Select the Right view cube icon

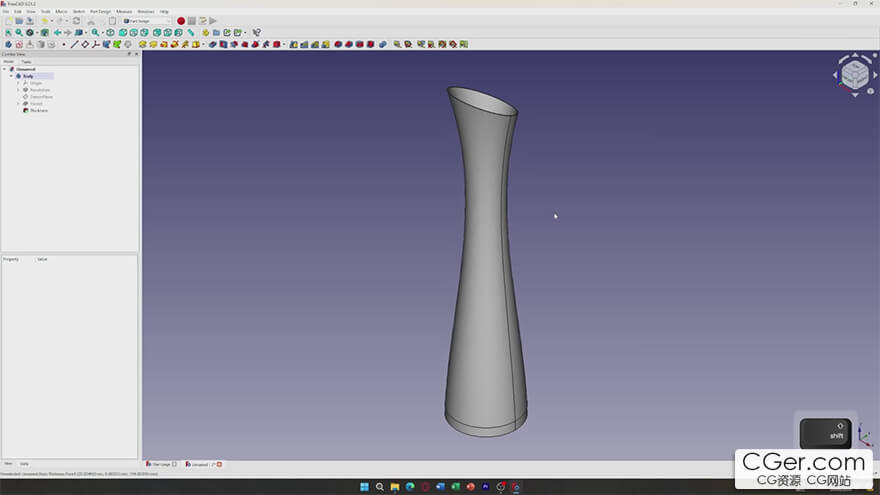(144, 33)
